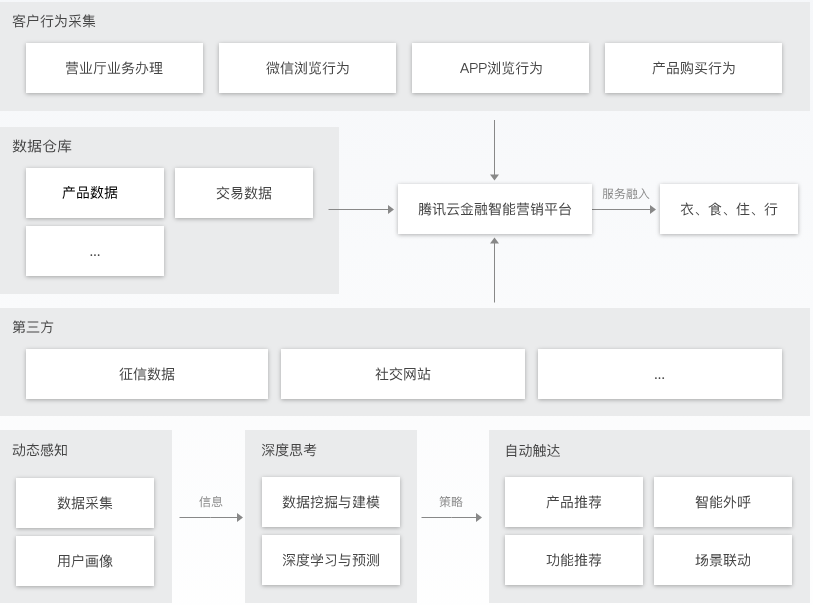Expand the ellipsis box in 第三方 section

click(x=660, y=373)
